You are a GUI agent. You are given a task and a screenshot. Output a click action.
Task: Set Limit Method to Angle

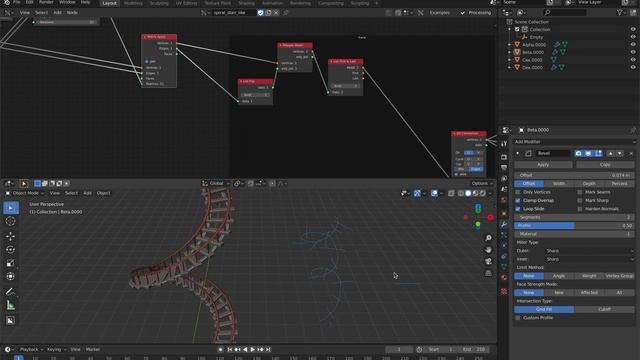[559, 276]
